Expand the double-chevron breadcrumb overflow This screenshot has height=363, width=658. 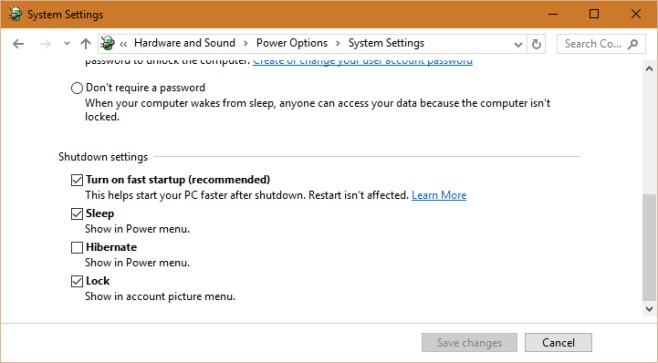click(123, 44)
